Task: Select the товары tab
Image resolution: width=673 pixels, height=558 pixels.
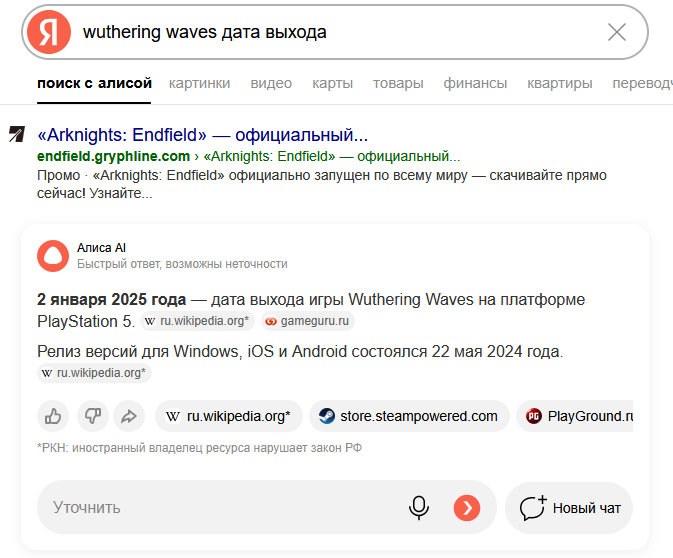Action: (x=398, y=83)
